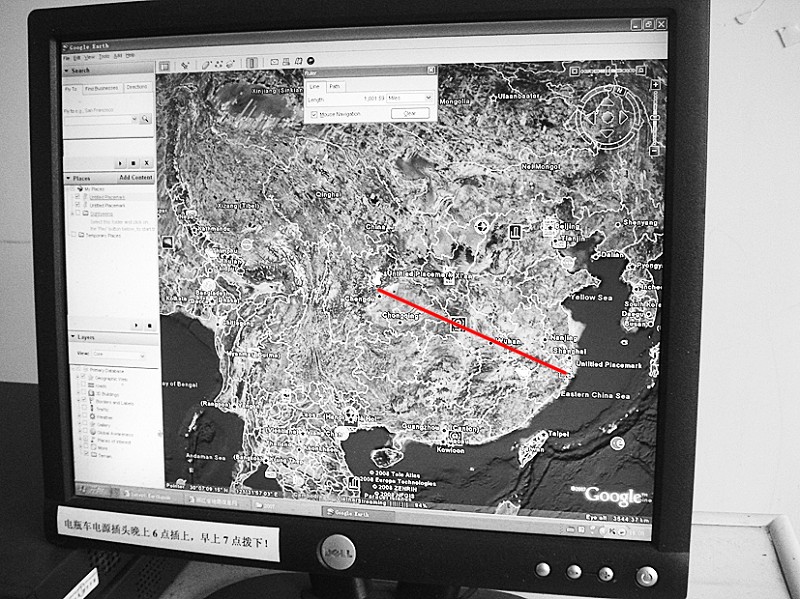Expand the Gallery layer tree node
Screen dimensions: 800x599
click(x=79, y=423)
